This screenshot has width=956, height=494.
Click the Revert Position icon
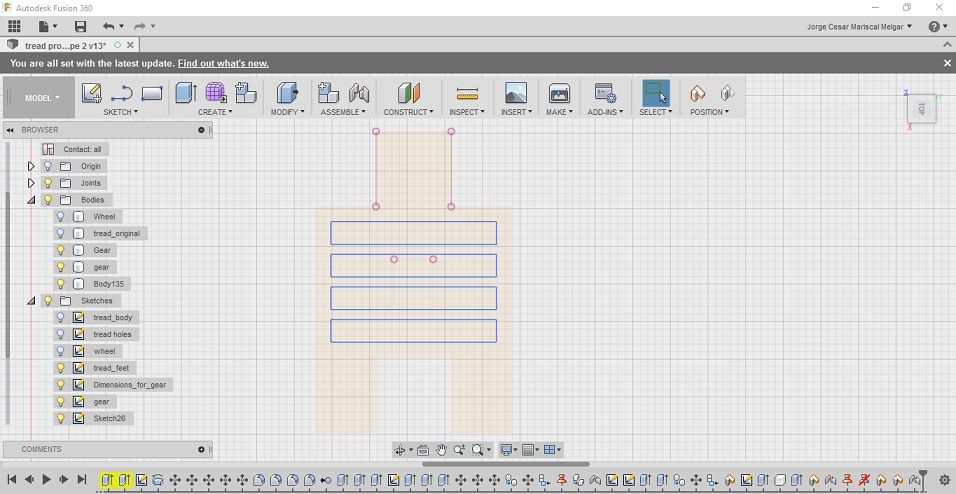pos(727,93)
